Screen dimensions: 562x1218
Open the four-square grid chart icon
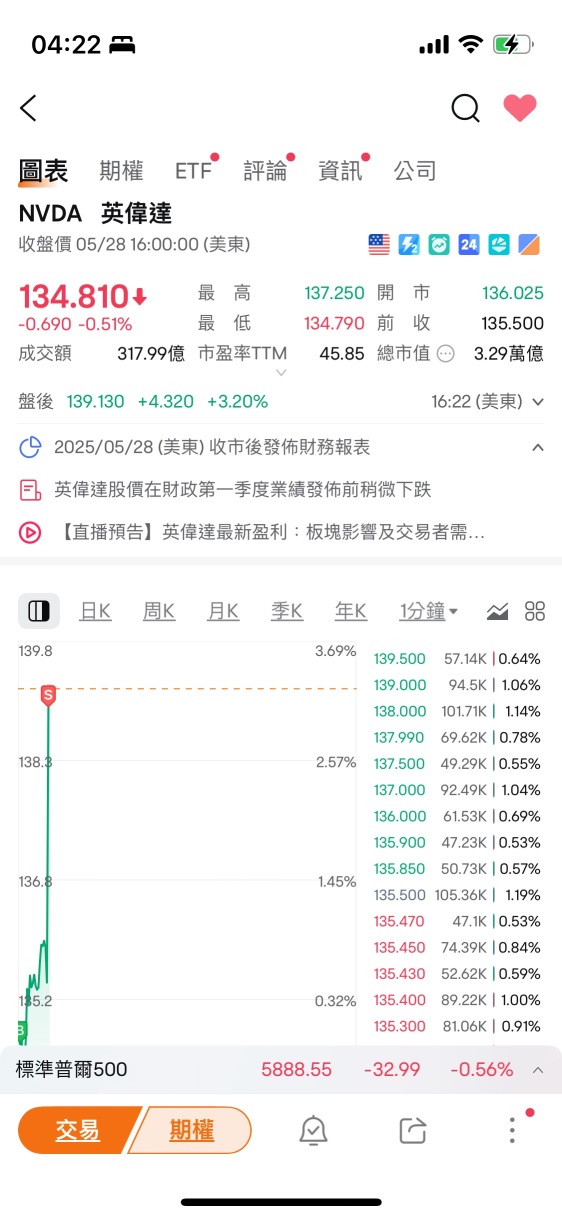tap(535, 611)
